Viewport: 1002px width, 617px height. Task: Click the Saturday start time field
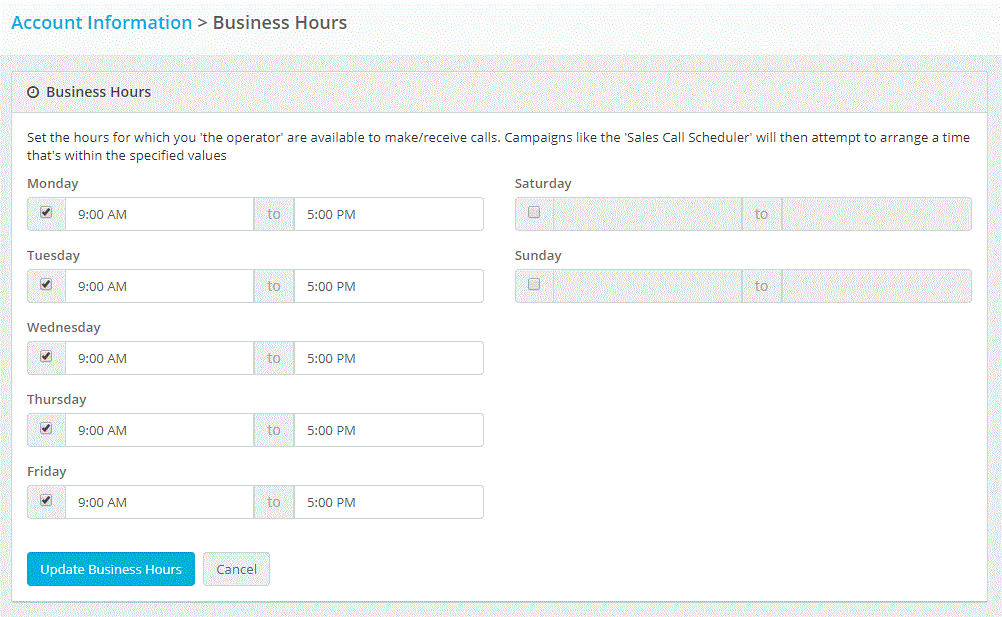(x=647, y=214)
